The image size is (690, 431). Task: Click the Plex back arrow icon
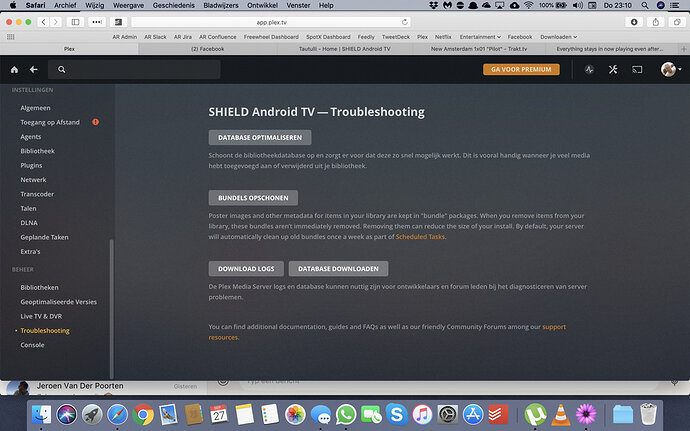pyautogui.click(x=33, y=70)
